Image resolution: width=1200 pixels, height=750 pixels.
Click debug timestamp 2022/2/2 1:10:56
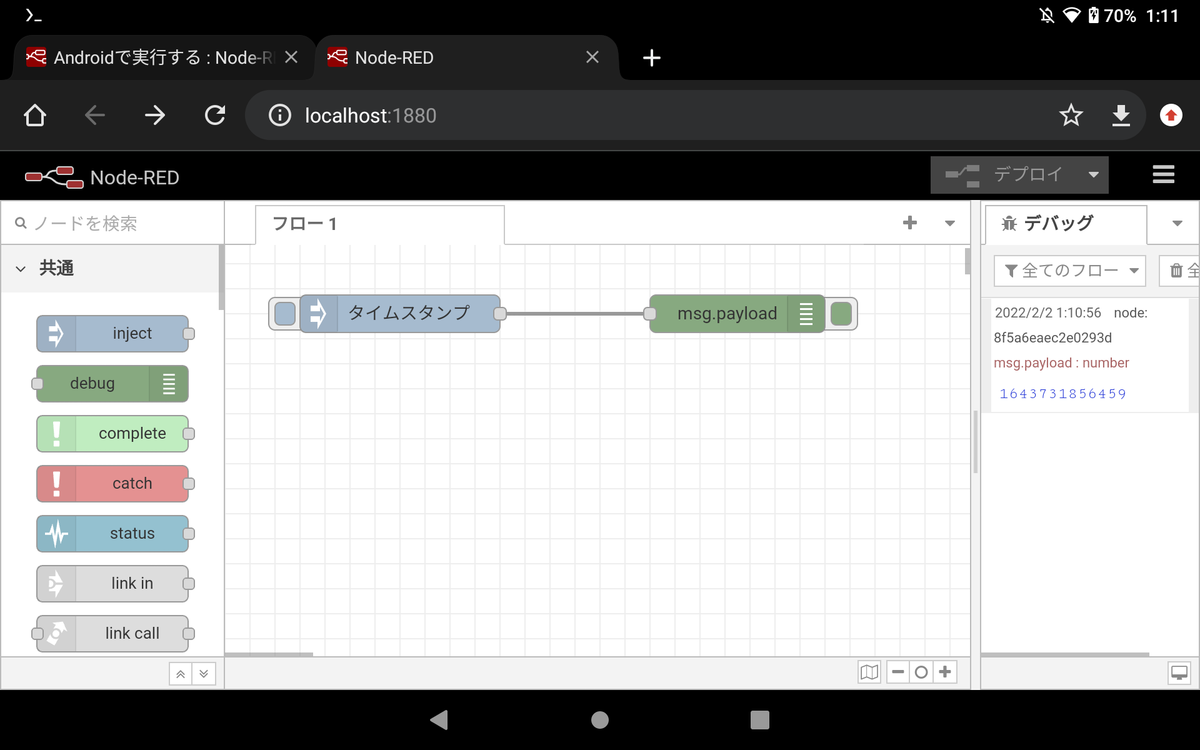click(x=1048, y=313)
